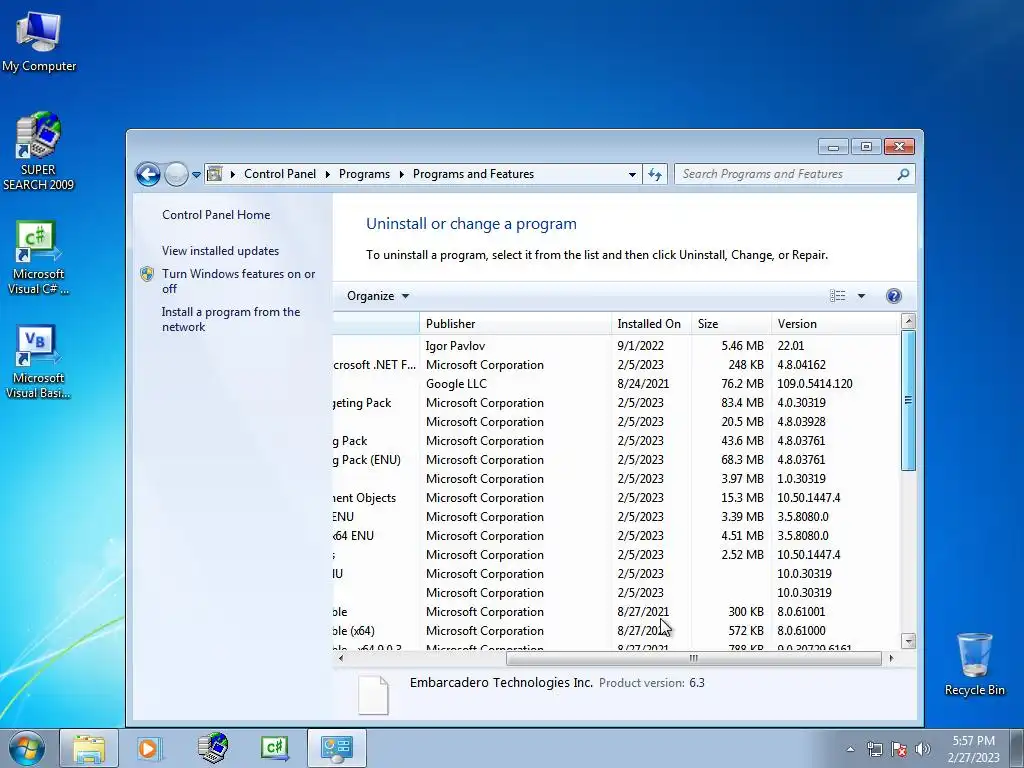Click the horizontal scrollbar thumb
1024x768 pixels.
pos(694,658)
